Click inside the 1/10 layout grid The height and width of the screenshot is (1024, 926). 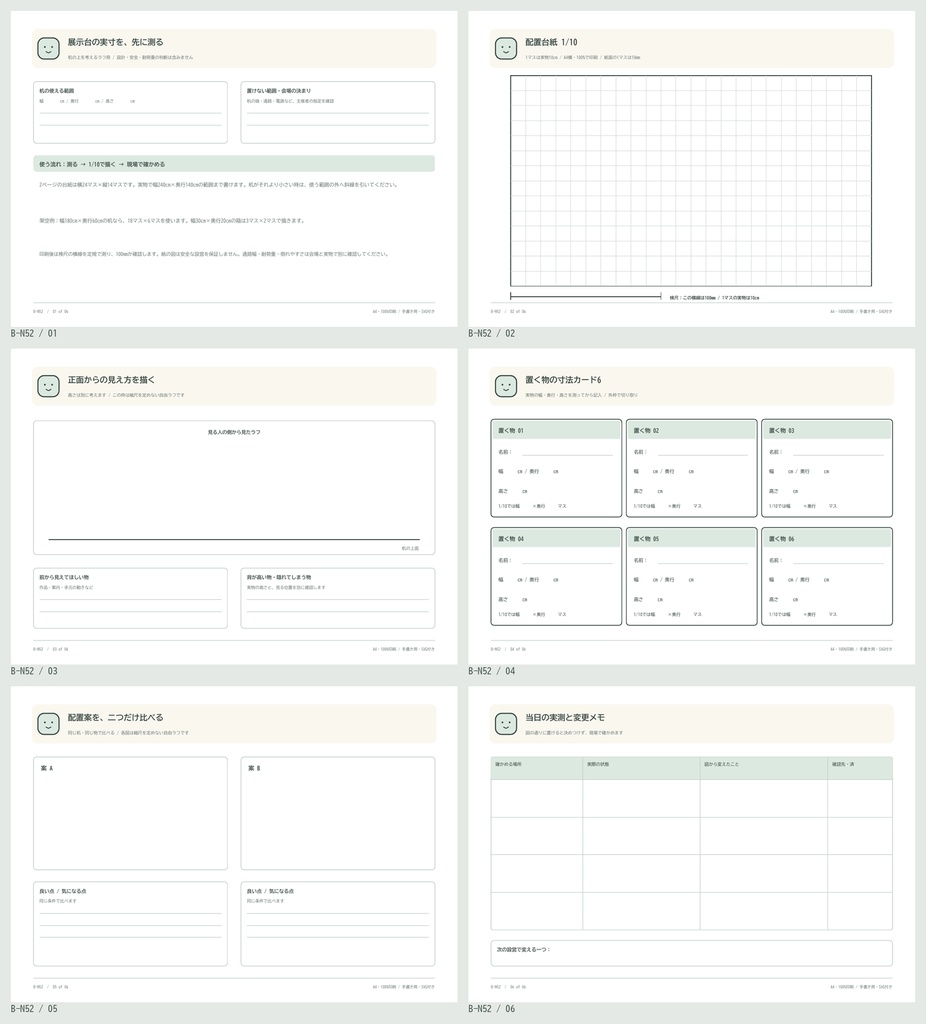pyautogui.click(x=691, y=181)
